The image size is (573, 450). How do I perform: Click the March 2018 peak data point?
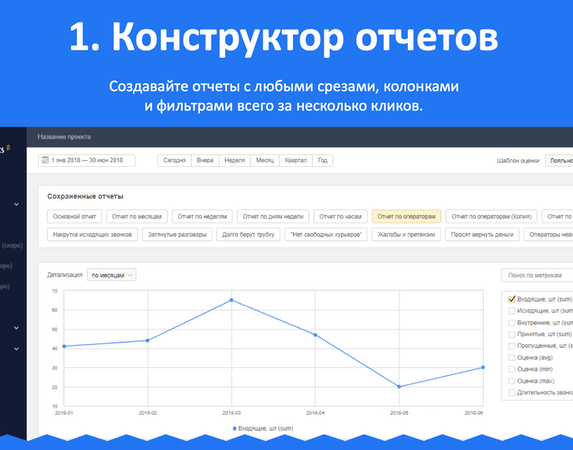pos(231,300)
